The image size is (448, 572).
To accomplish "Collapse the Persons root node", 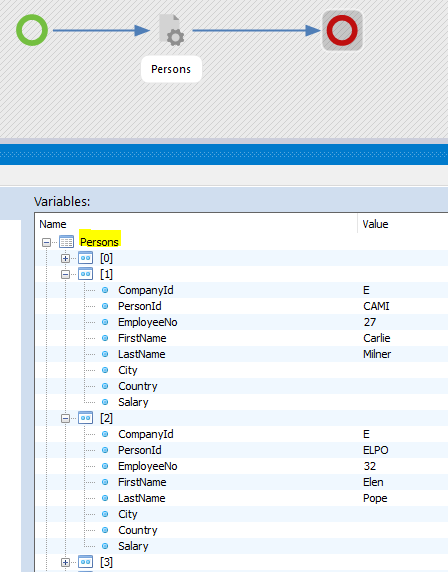I will click(x=46, y=242).
